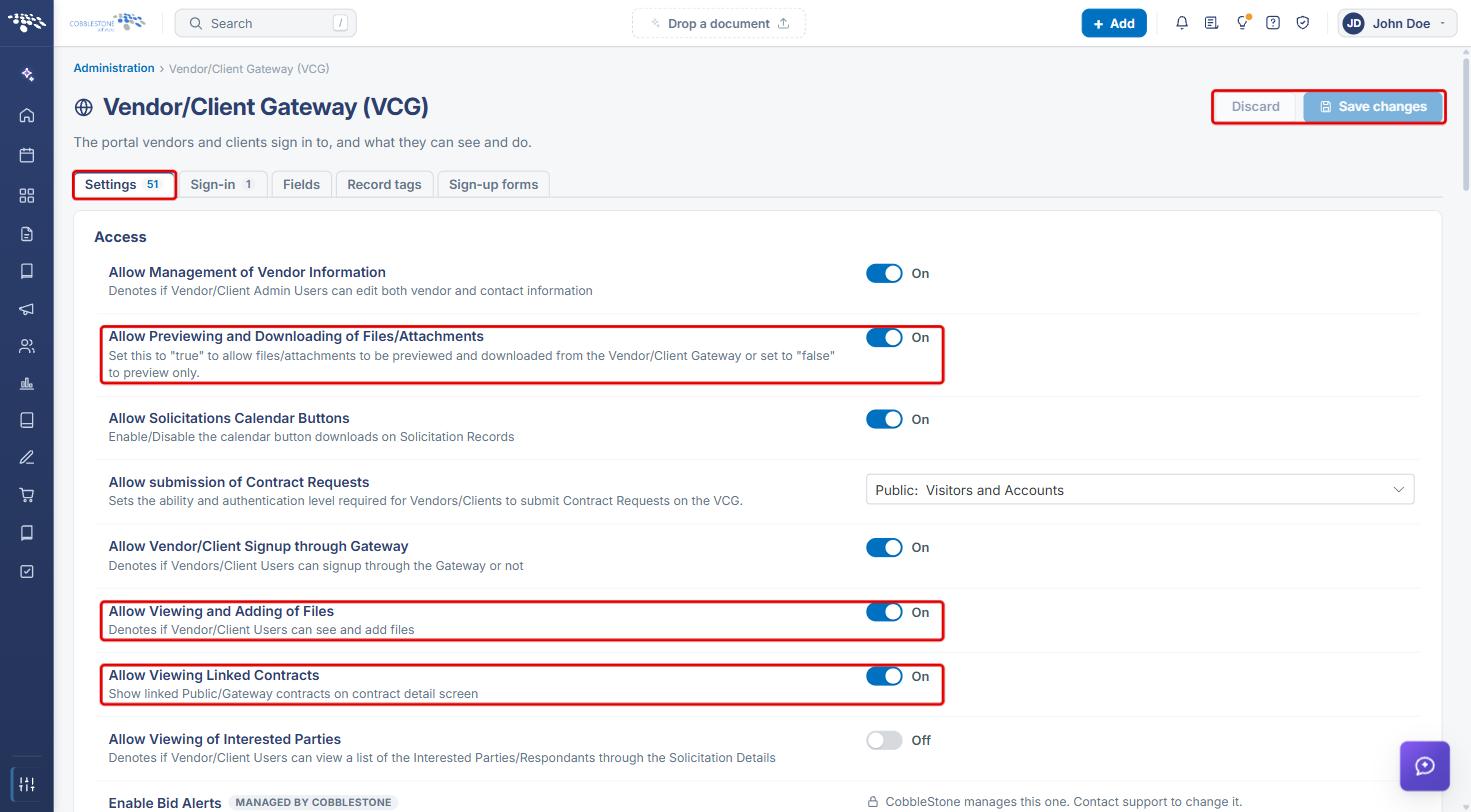Open the Sign-up forms tab
This screenshot has width=1471, height=812.
(x=493, y=184)
